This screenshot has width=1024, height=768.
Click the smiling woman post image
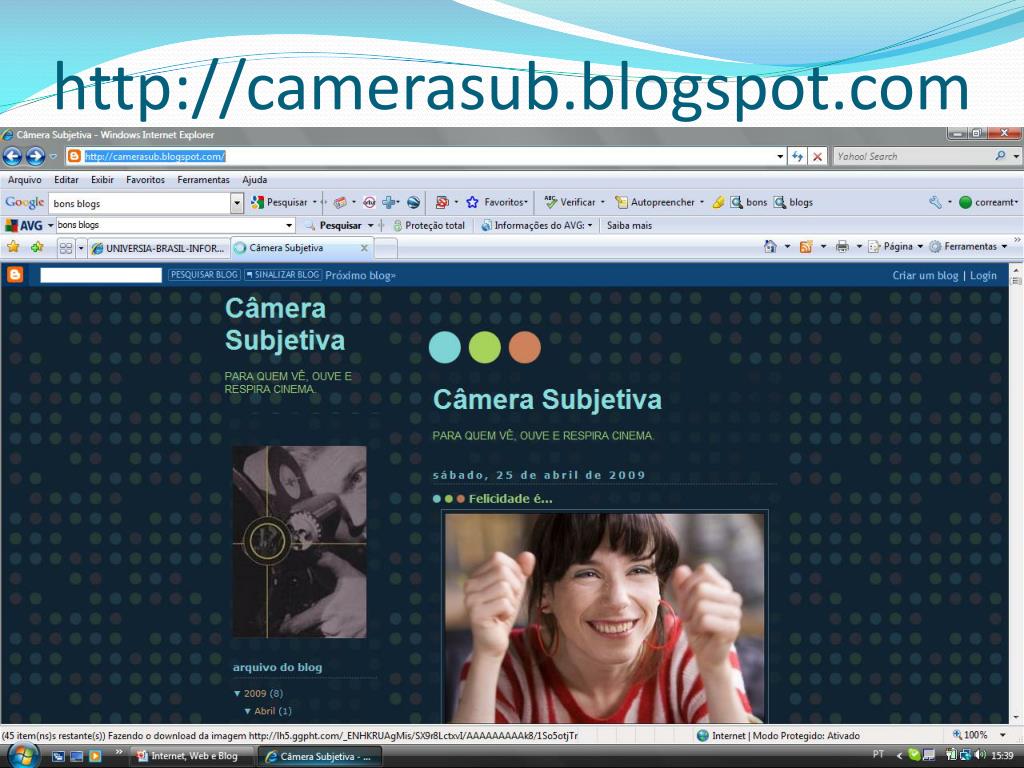coord(604,617)
